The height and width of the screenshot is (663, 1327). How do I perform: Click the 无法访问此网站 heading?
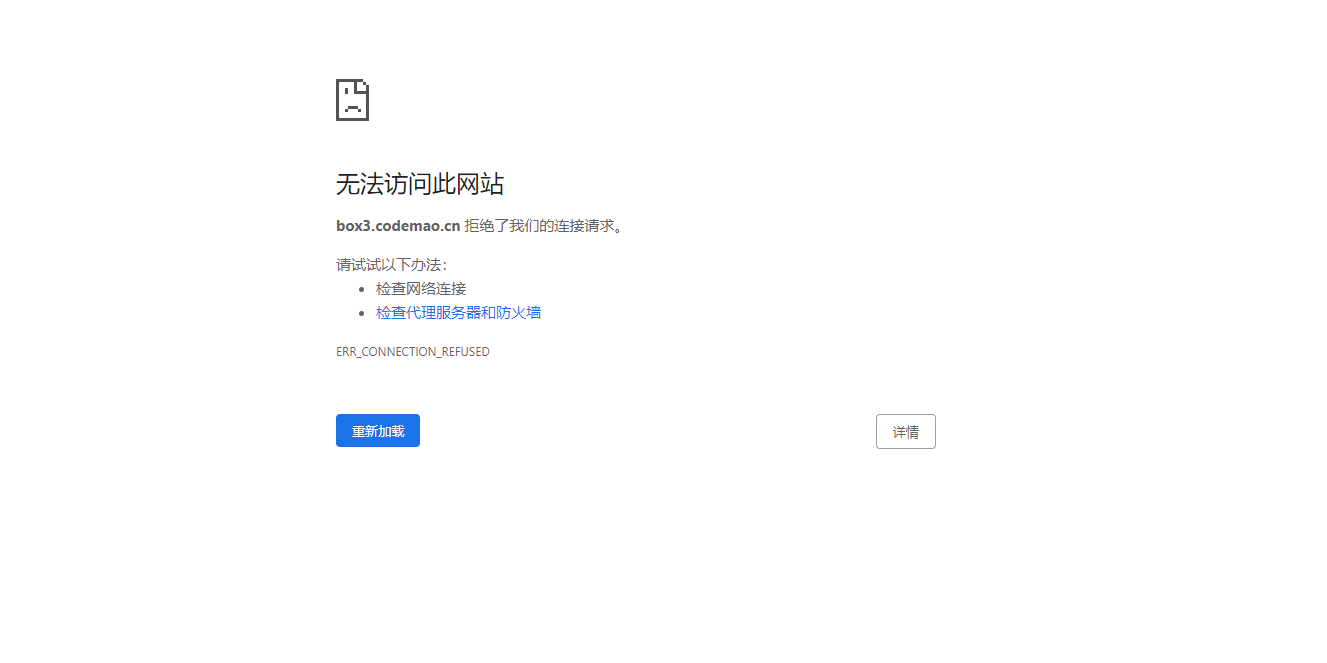420,184
